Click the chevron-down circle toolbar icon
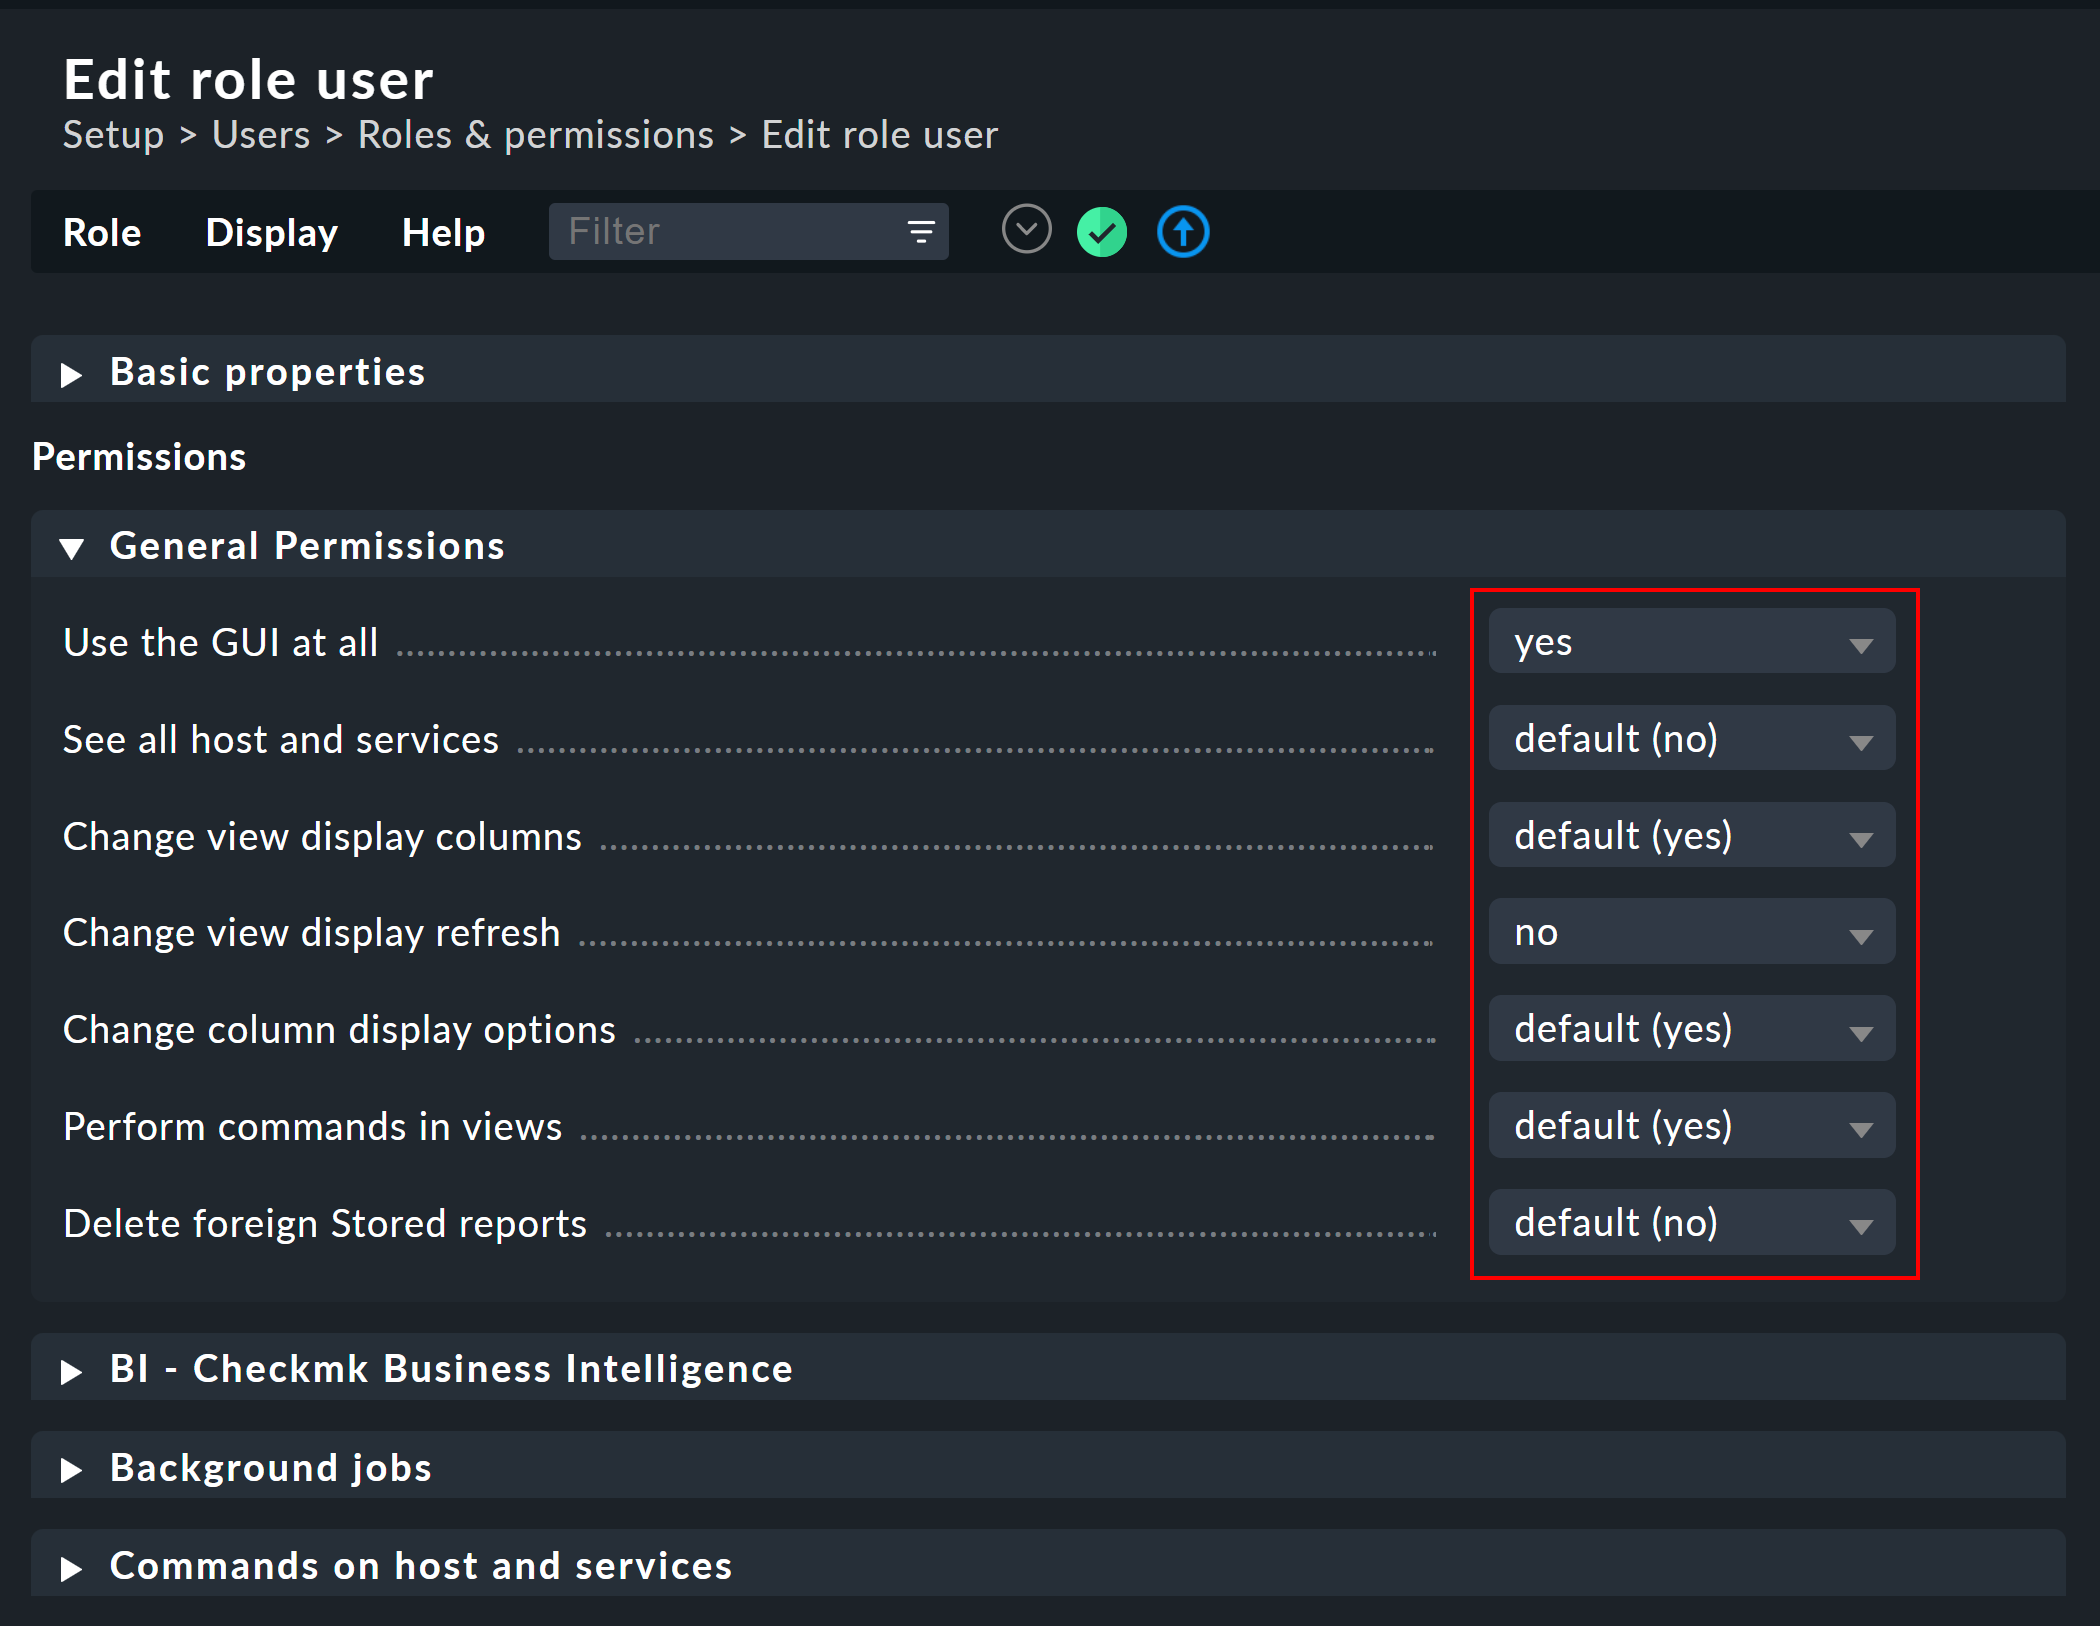Viewport: 2100px width, 1626px height. click(x=1026, y=229)
